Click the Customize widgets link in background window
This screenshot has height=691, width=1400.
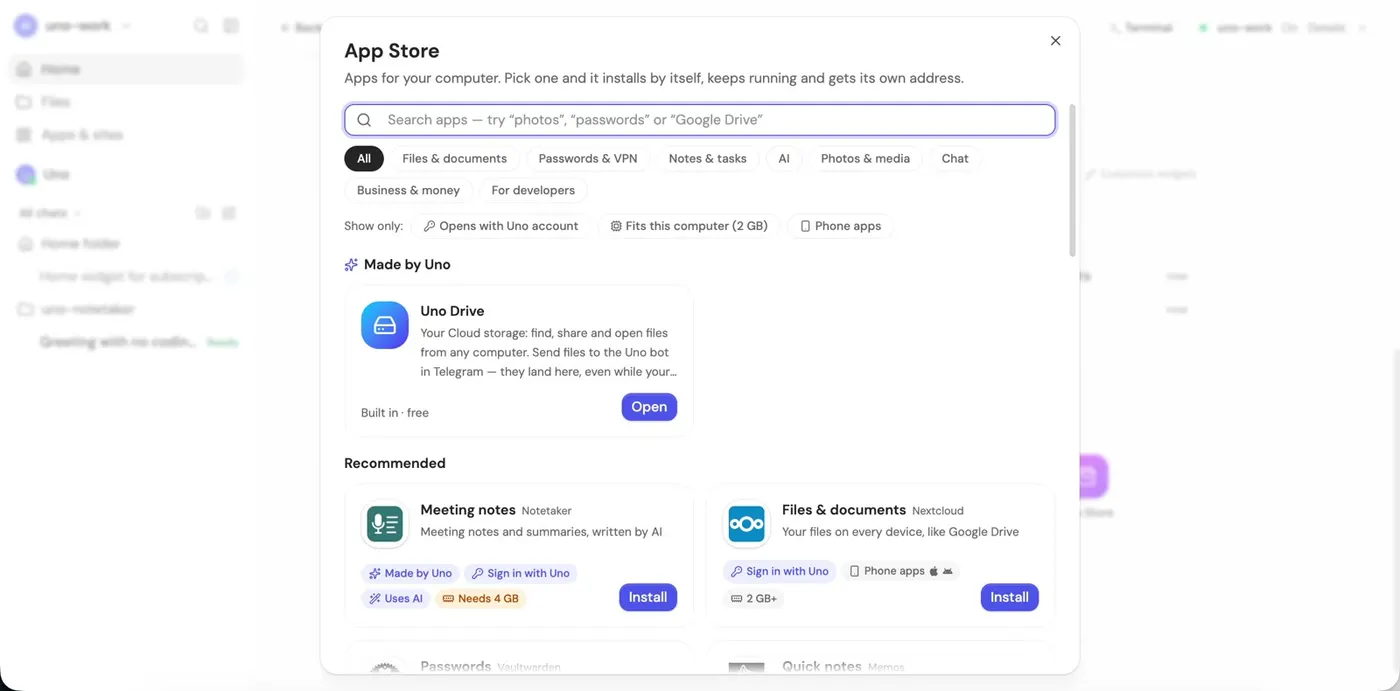pyautogui.click(x=1140, y=174)
